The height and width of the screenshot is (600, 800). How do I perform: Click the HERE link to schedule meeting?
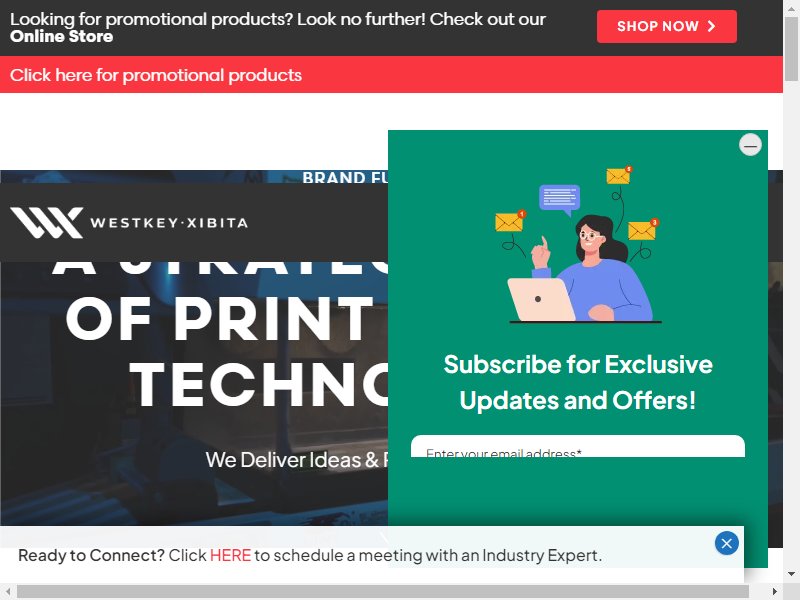[x=230, y=555]
